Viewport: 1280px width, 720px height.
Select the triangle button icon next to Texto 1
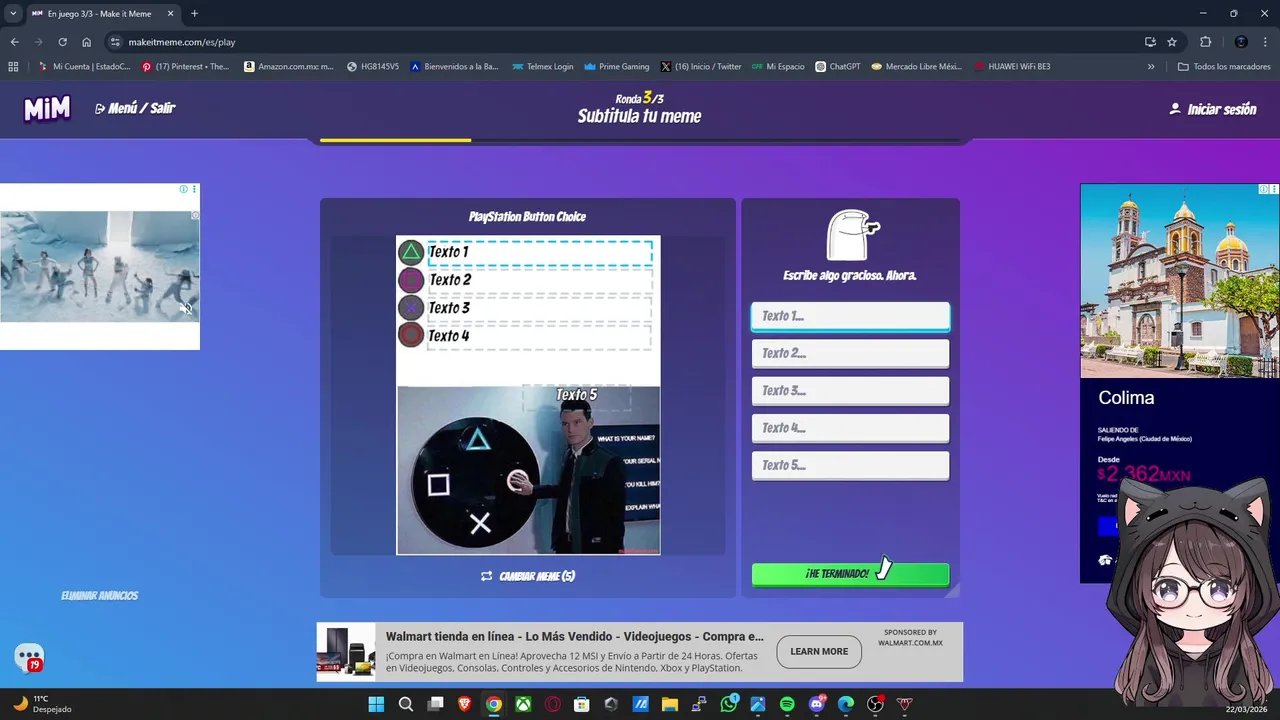pyautogui.click(x=411, y=252)
